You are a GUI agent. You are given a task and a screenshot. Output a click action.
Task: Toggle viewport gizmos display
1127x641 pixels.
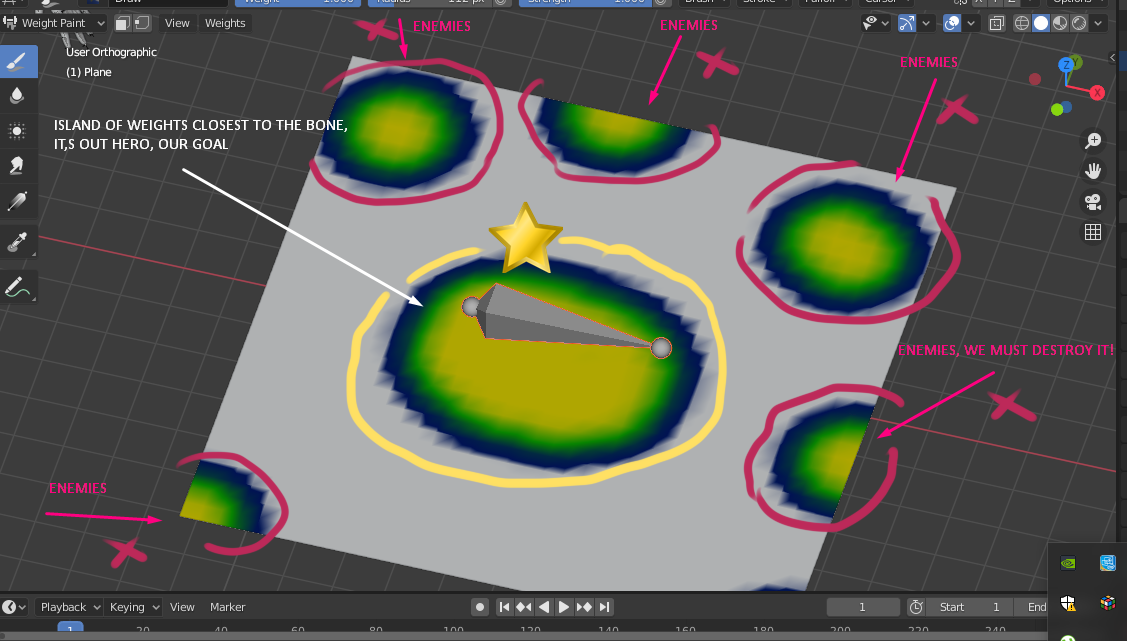(908, 24)
